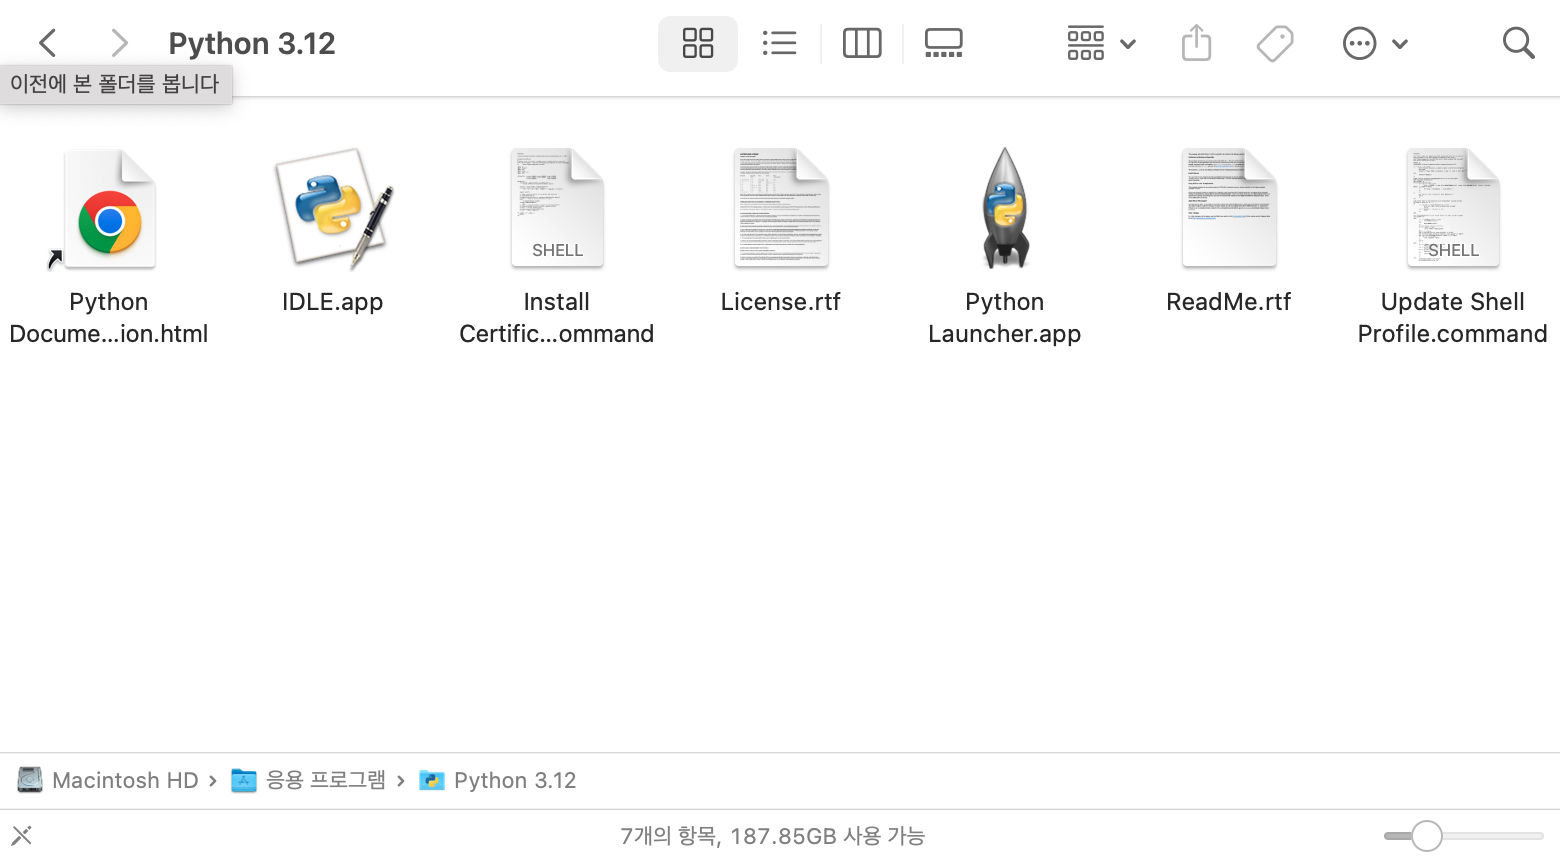Switch to gallery view
Viewport: 1560px width, 860px height.
coord(944,43)
